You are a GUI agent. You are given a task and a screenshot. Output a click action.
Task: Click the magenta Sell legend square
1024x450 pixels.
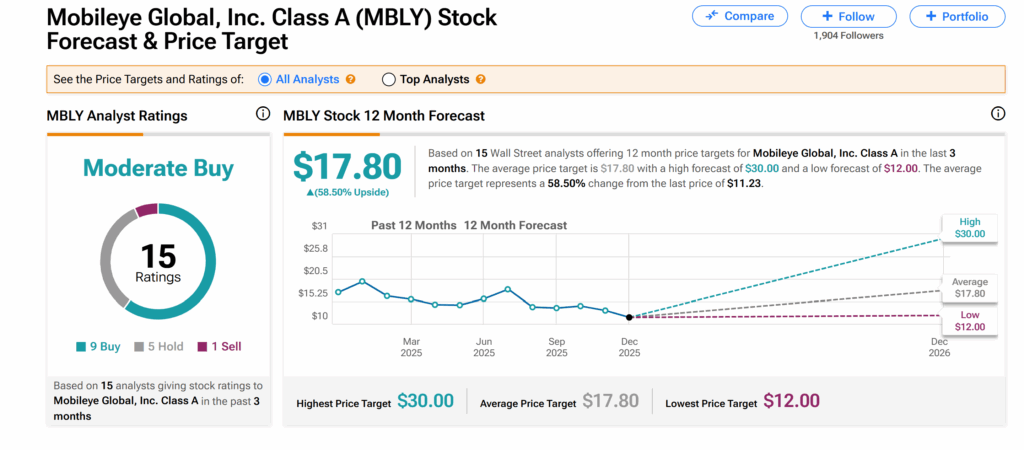202,347
